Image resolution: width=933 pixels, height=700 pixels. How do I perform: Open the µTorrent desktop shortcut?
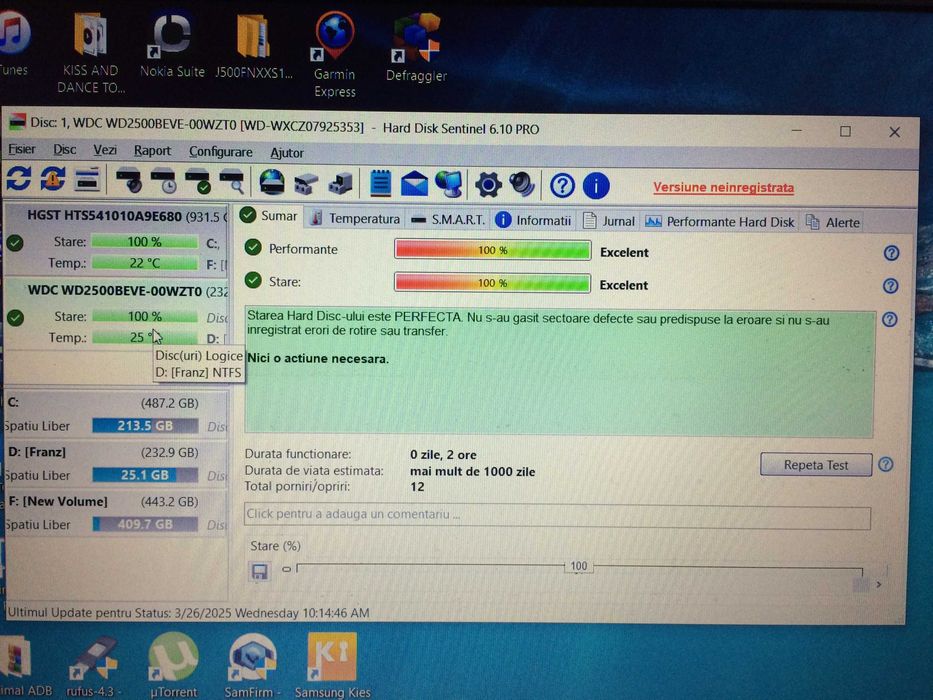click(173, 665)
